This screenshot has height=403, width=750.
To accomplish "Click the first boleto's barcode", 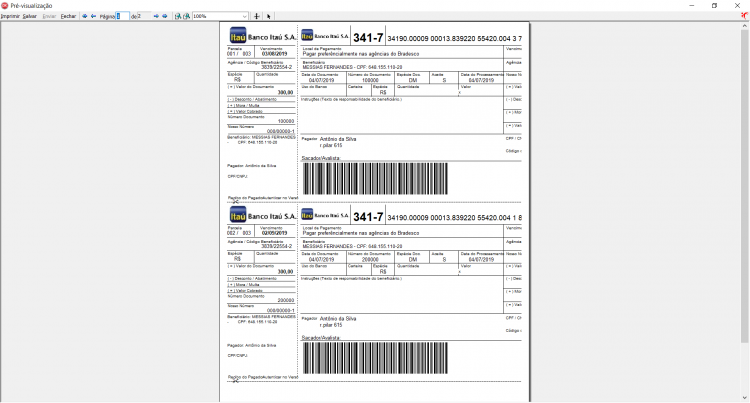I will 375,179.
